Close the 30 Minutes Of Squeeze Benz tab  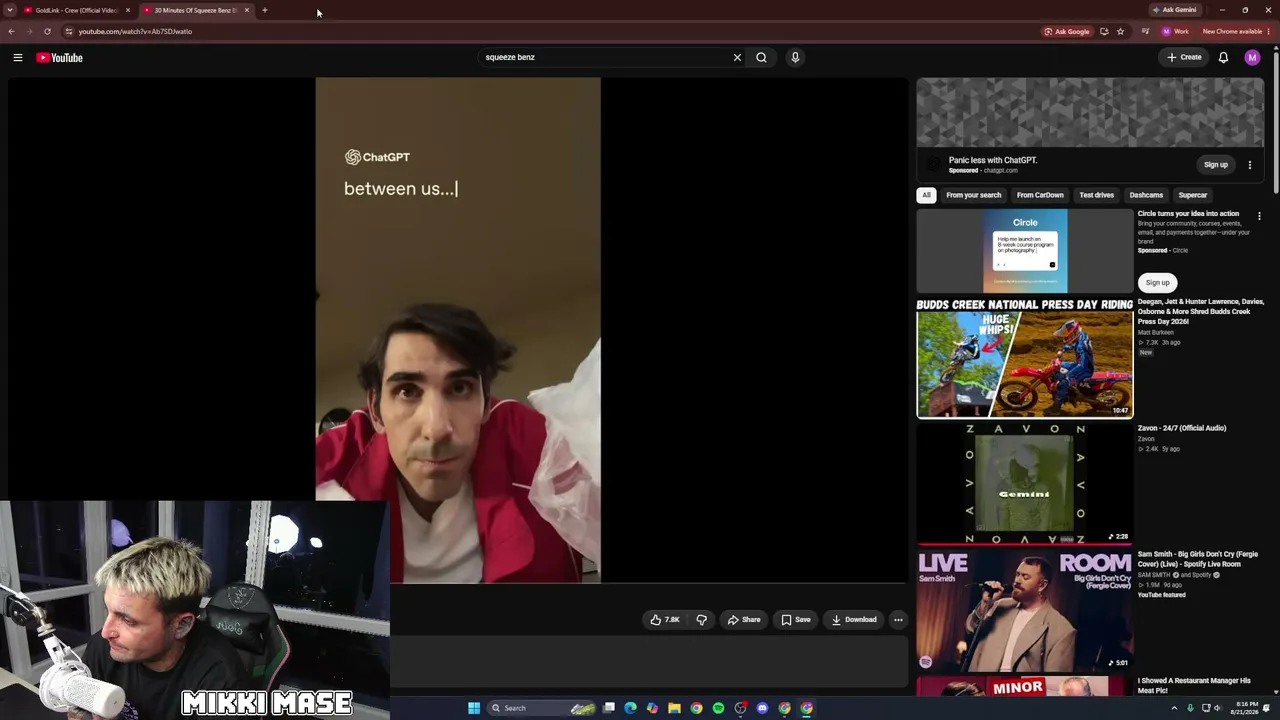pyautogui.click(x=247, y=10)
